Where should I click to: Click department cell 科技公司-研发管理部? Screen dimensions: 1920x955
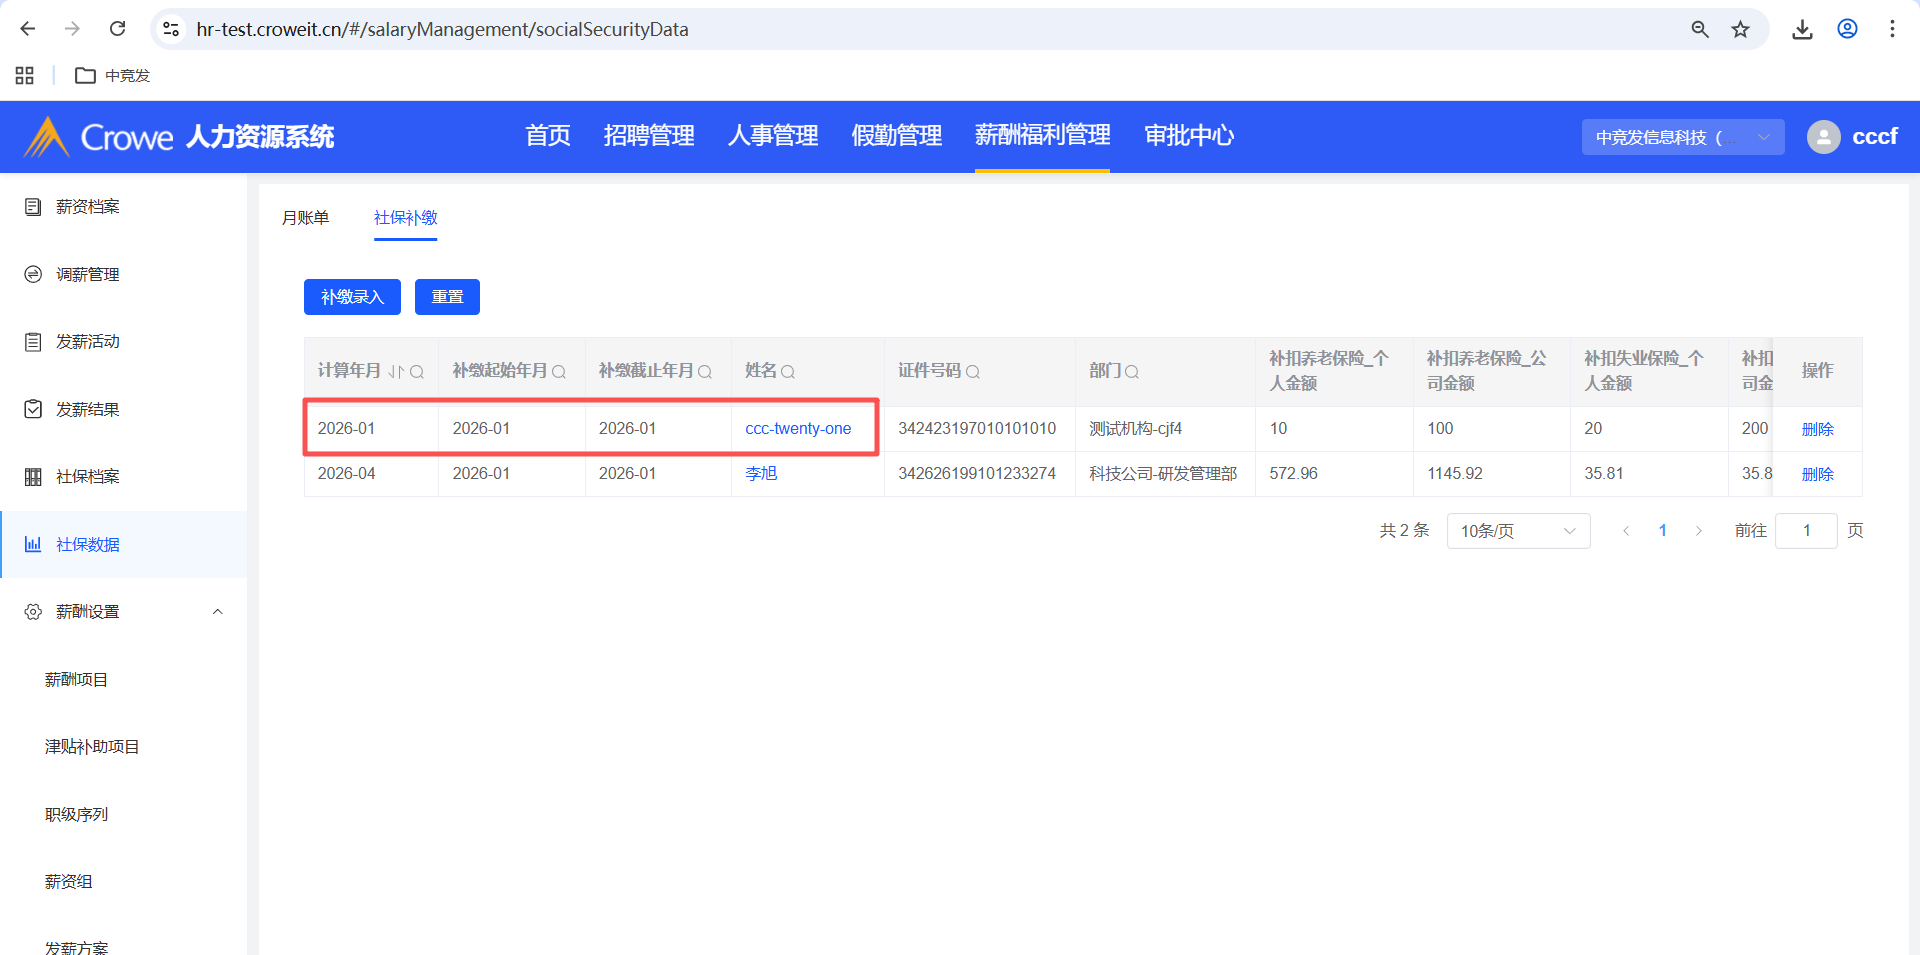click(1163, 474)
